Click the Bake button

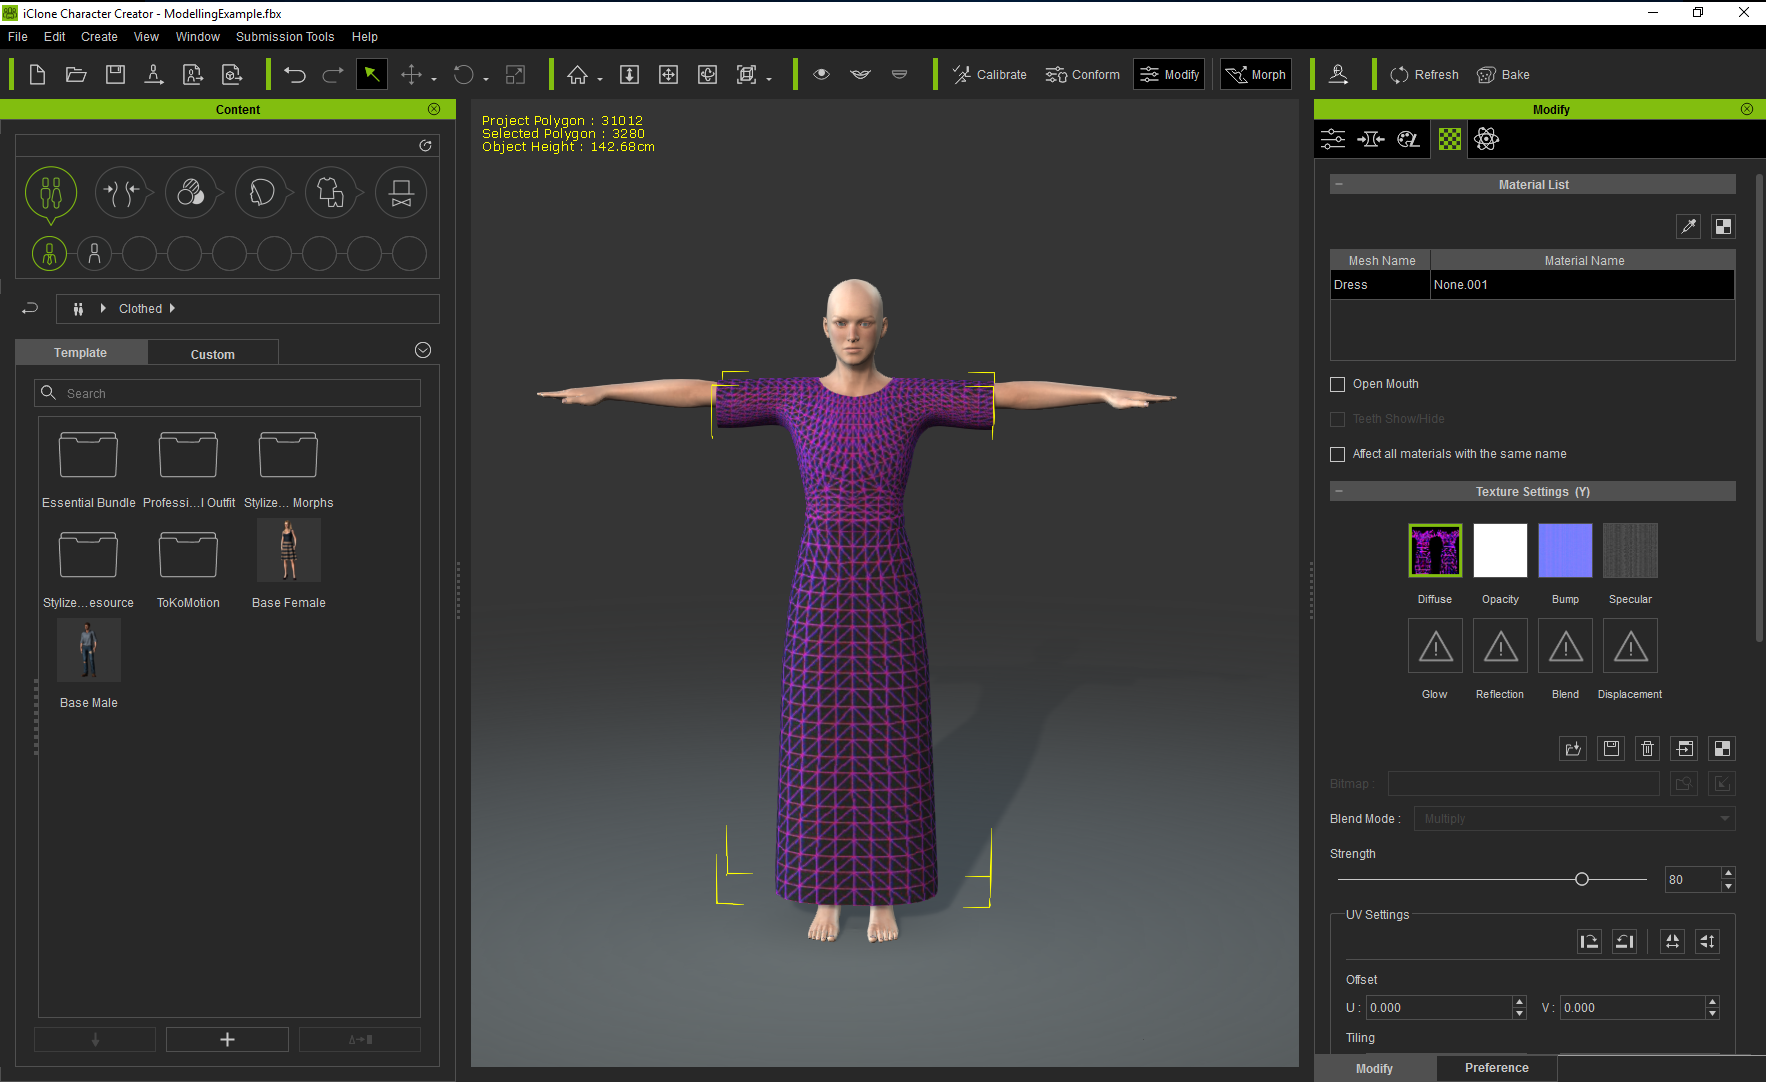1503,74
